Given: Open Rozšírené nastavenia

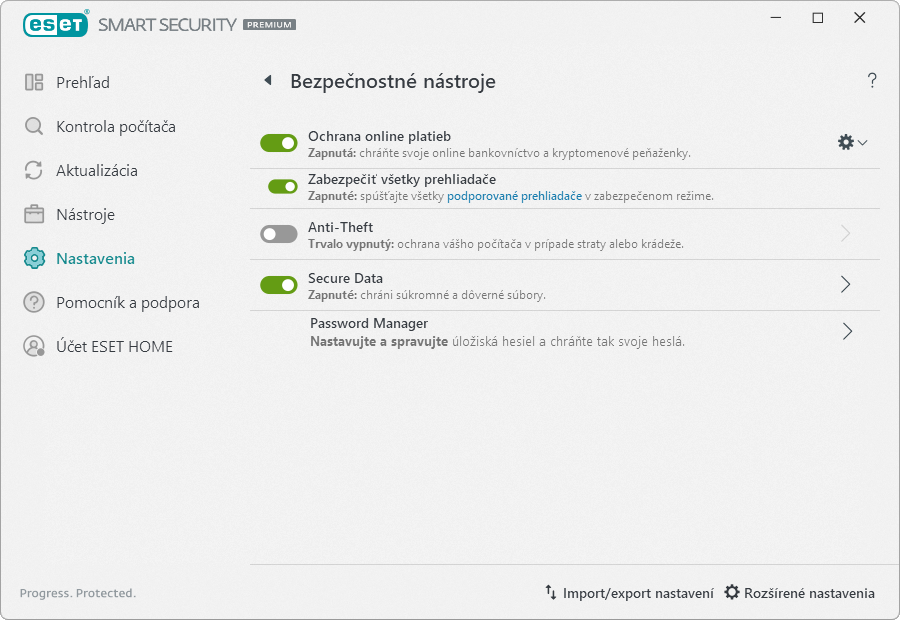Looking at the screenshot, I should [x=800, y=593].
